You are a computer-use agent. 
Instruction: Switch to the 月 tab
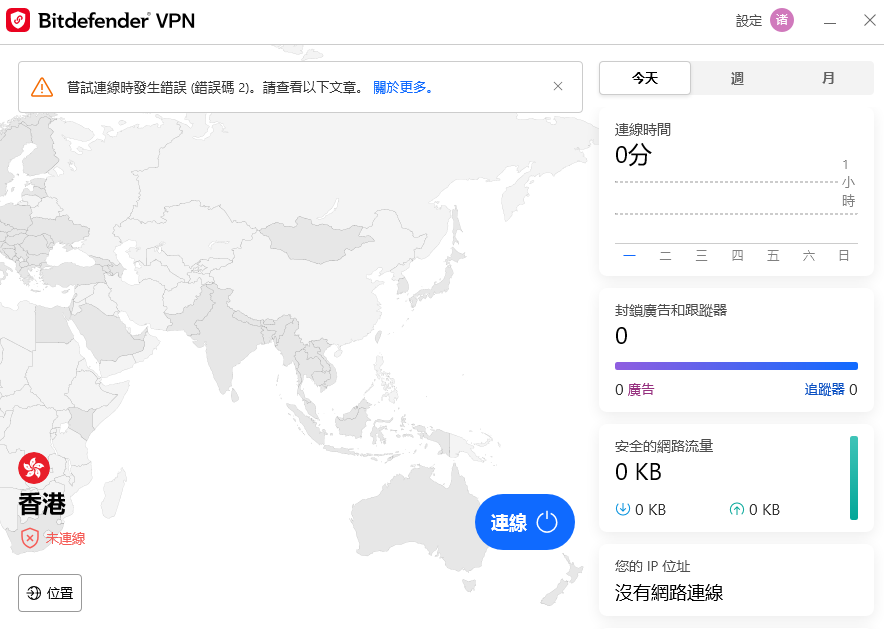[x=828, y=78]
